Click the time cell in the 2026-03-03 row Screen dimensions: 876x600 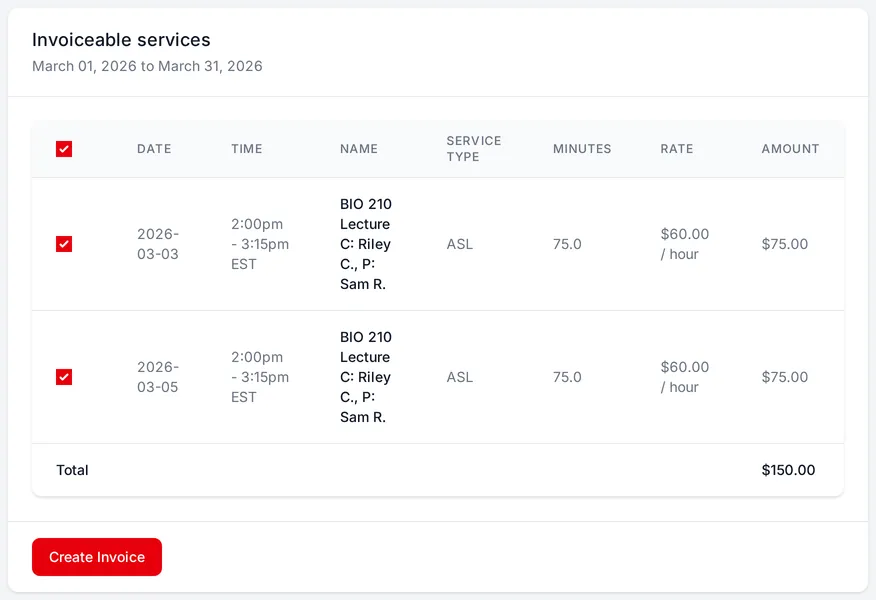pyautogui.click(x=260, y=244)
